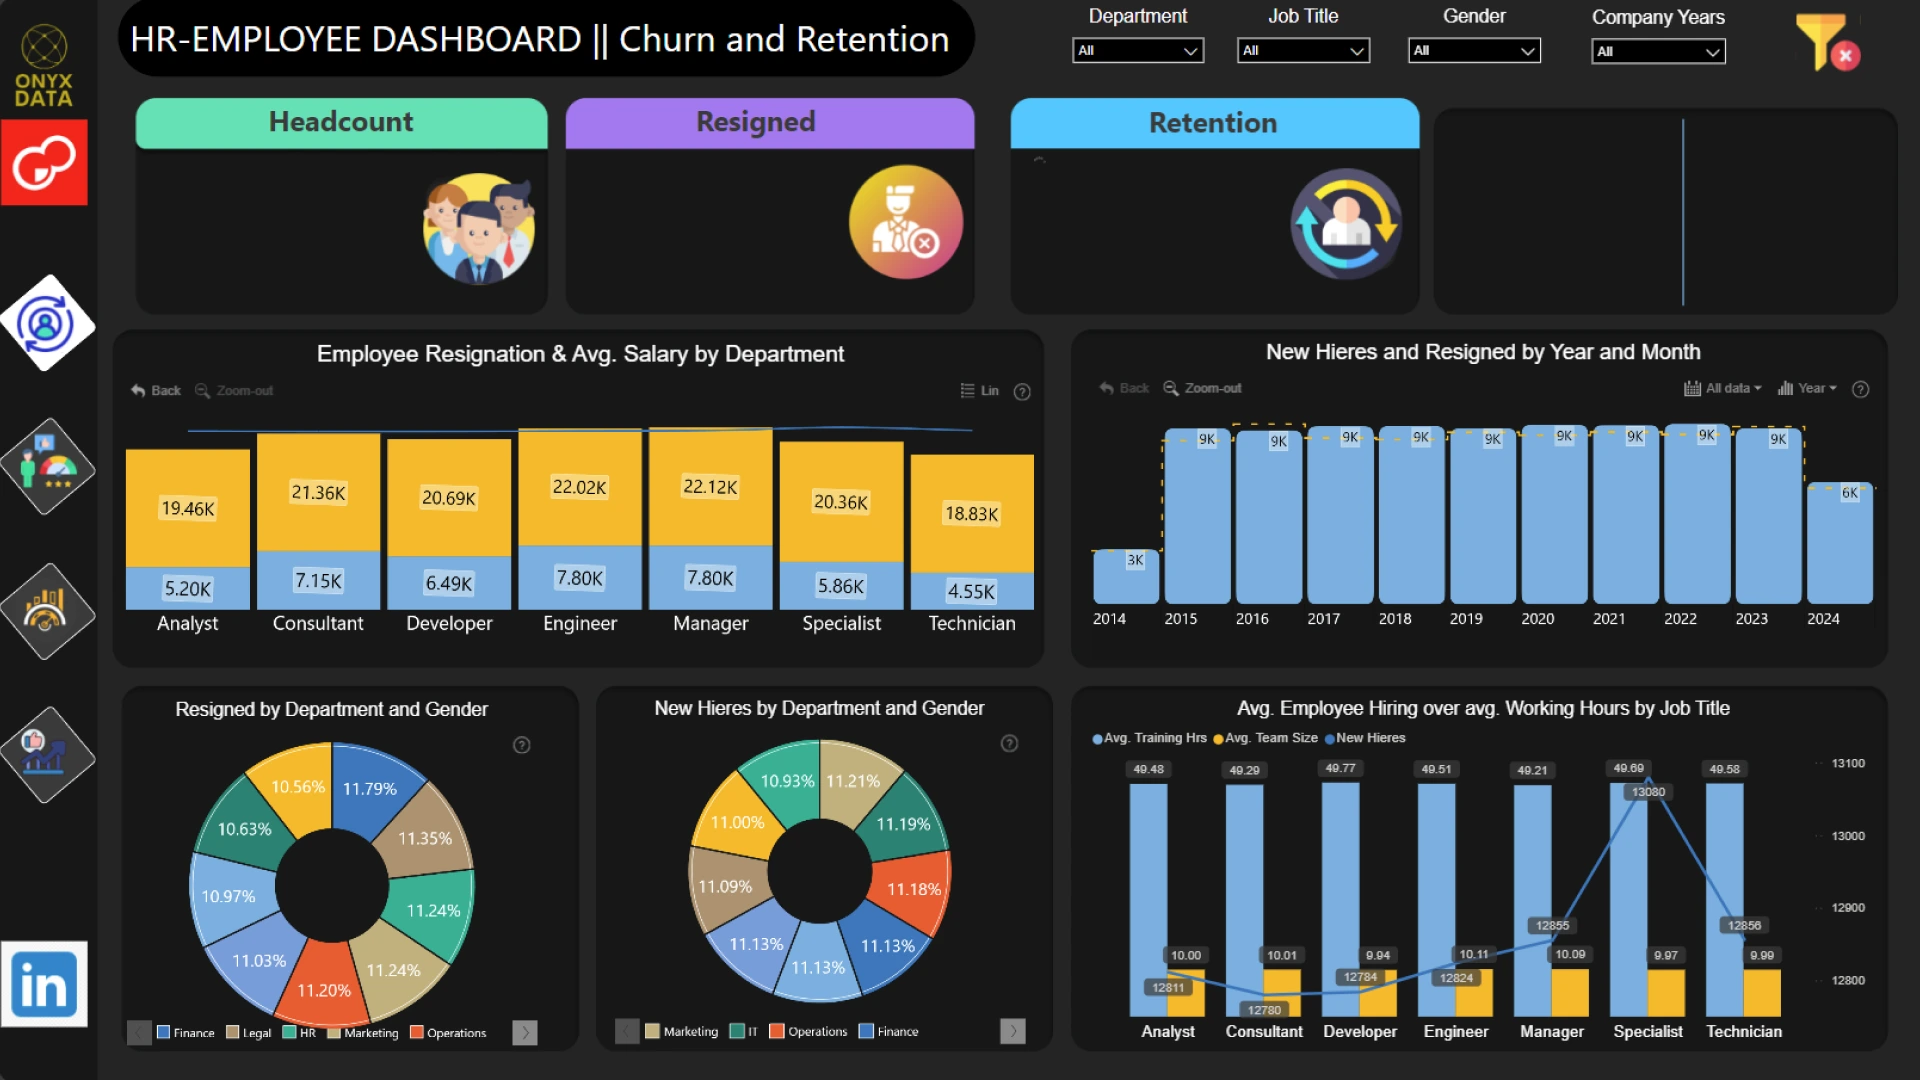Select the 2024 new hires bar
The height and width of the screenshot is (1080, 1920).
1840,543
